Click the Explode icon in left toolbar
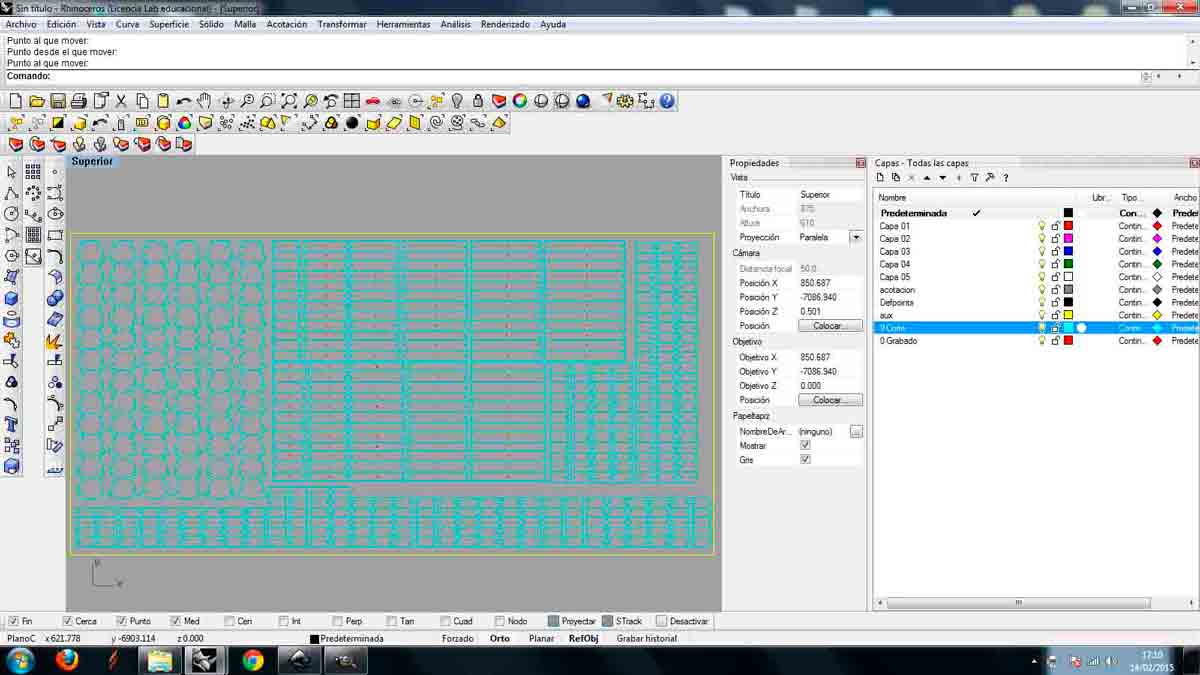1200x675 pixels. [x=55, y=341]
